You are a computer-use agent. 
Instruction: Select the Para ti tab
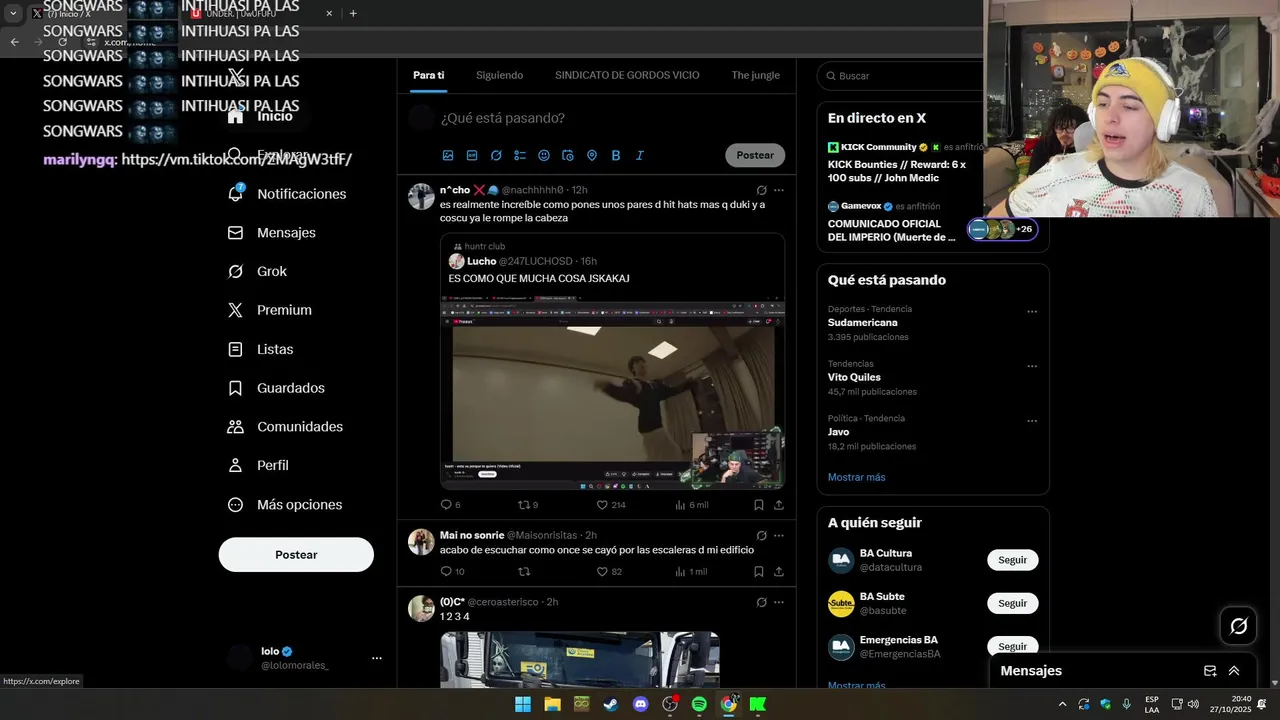pos(429,75)
